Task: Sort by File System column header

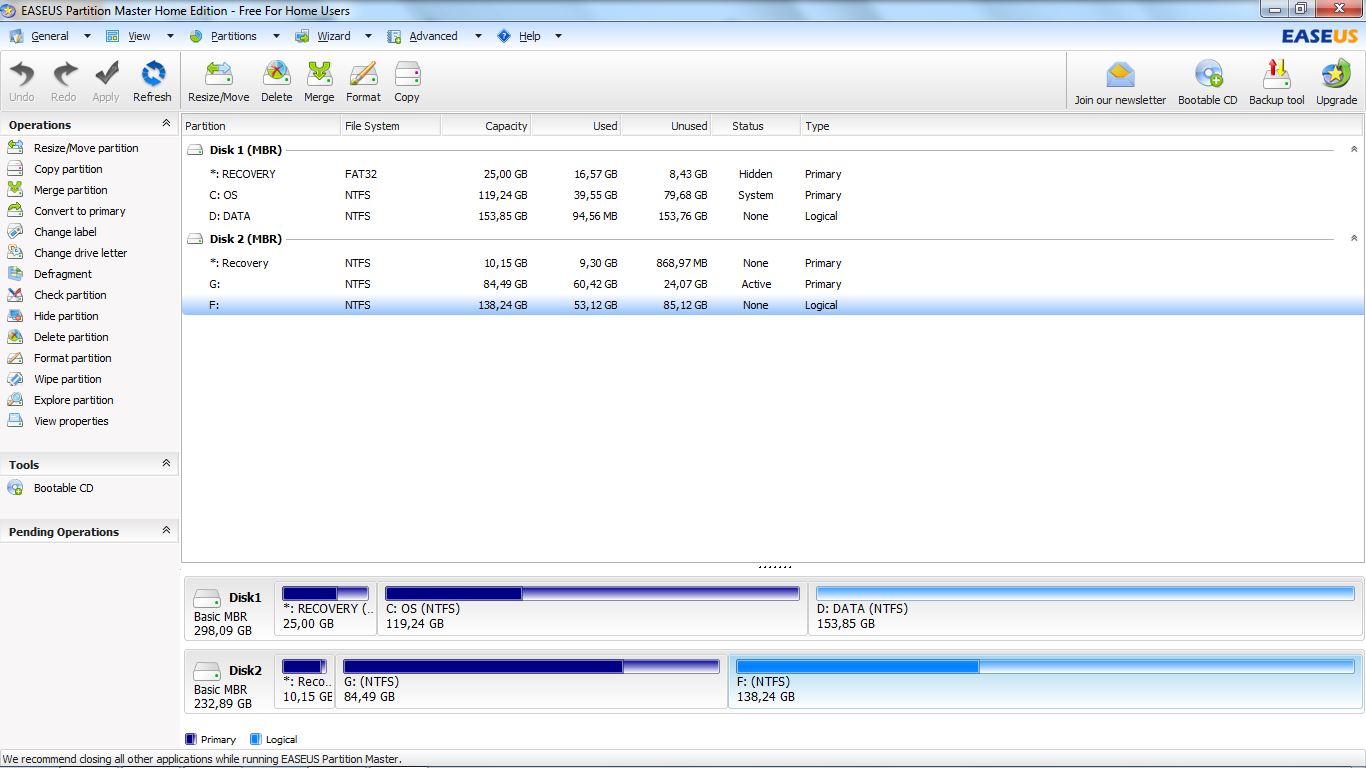Action: [x=390, y=126]
